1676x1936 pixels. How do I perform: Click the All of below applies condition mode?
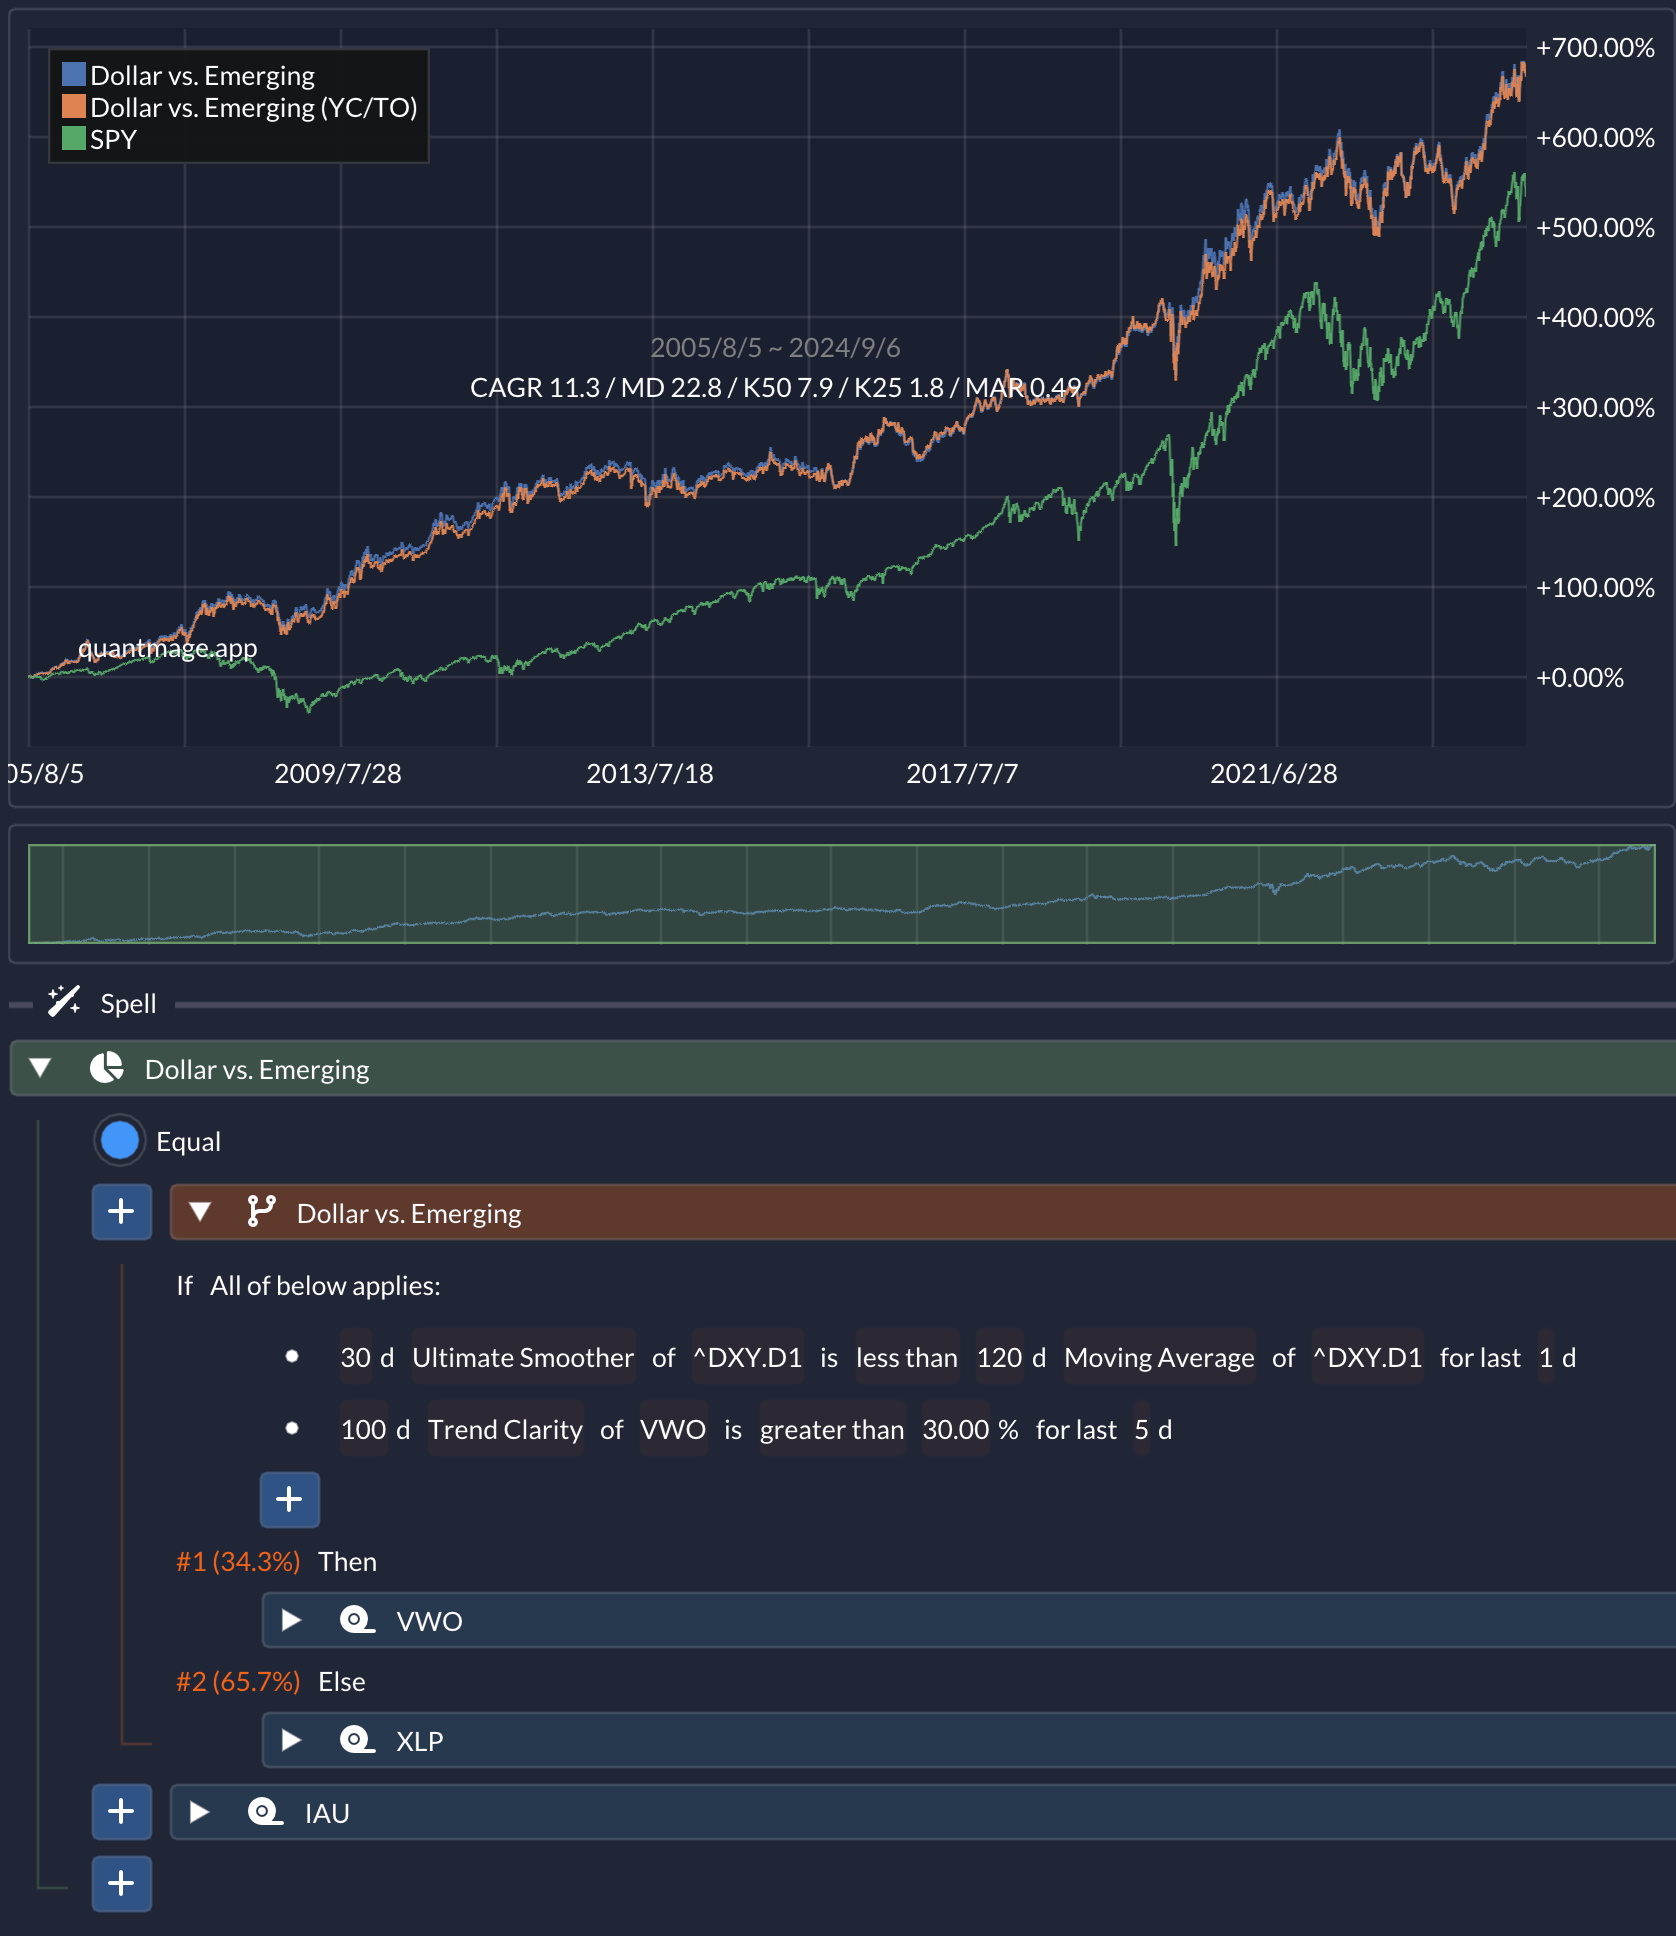[x=325, y=1285]
